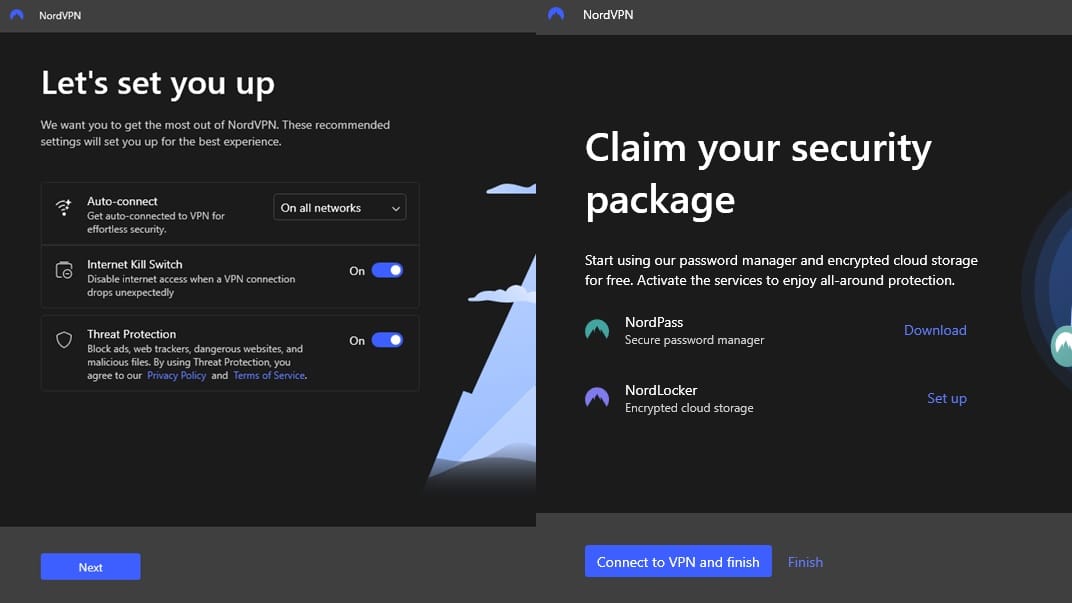Click the Finish link
This screenshot has width=1072, height=603.
pyautogui.click(x=805, y=562)
